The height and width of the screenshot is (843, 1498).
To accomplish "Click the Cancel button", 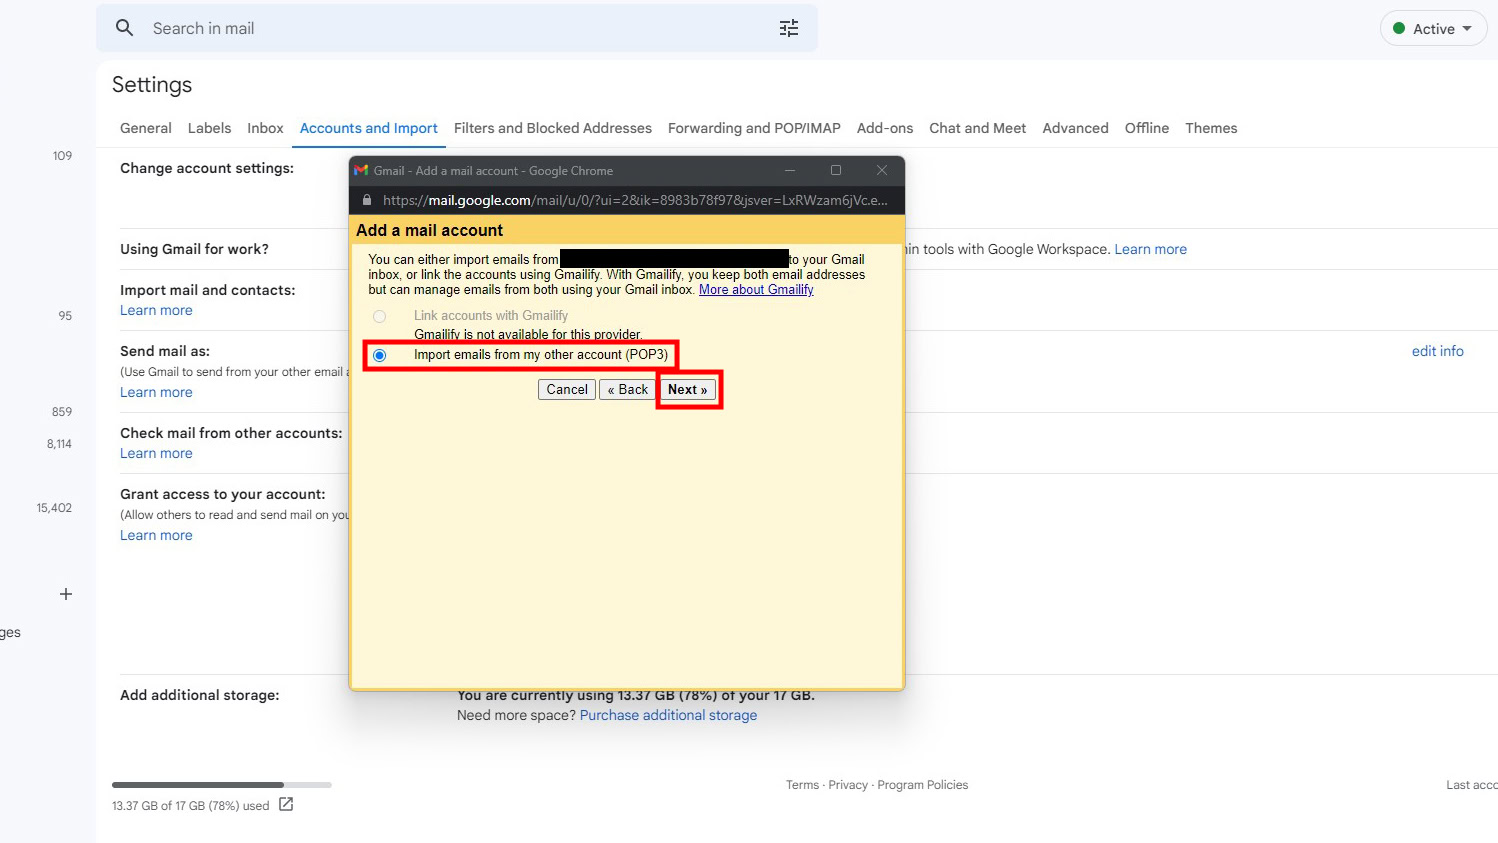I will (566, 389).
